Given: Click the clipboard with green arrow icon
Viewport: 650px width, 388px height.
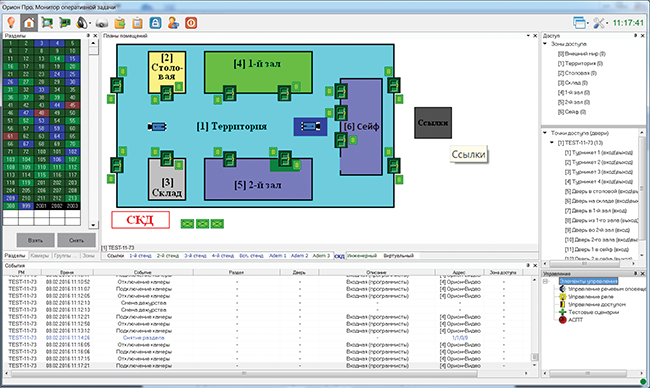Looking at the screenshot, I should [120, 22].
